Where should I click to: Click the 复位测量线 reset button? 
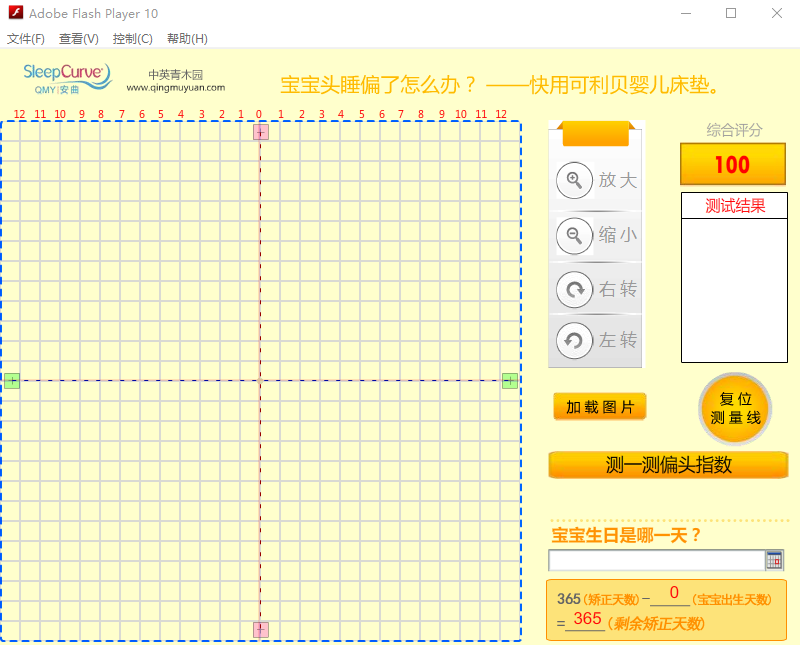tap(735, 409)
